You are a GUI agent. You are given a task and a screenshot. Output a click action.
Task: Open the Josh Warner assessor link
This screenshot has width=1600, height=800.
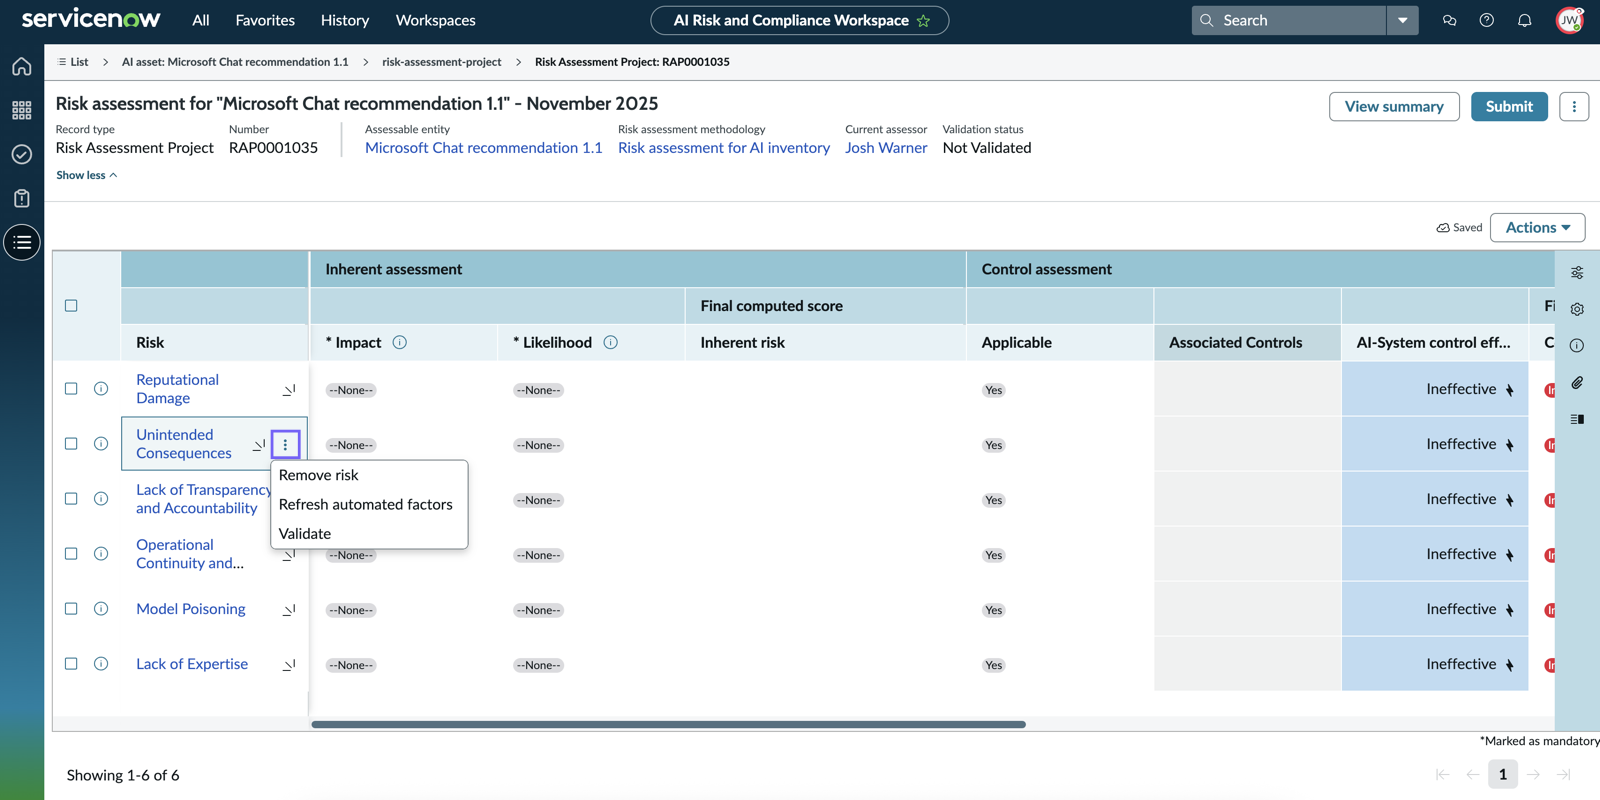tap(886, 148)
